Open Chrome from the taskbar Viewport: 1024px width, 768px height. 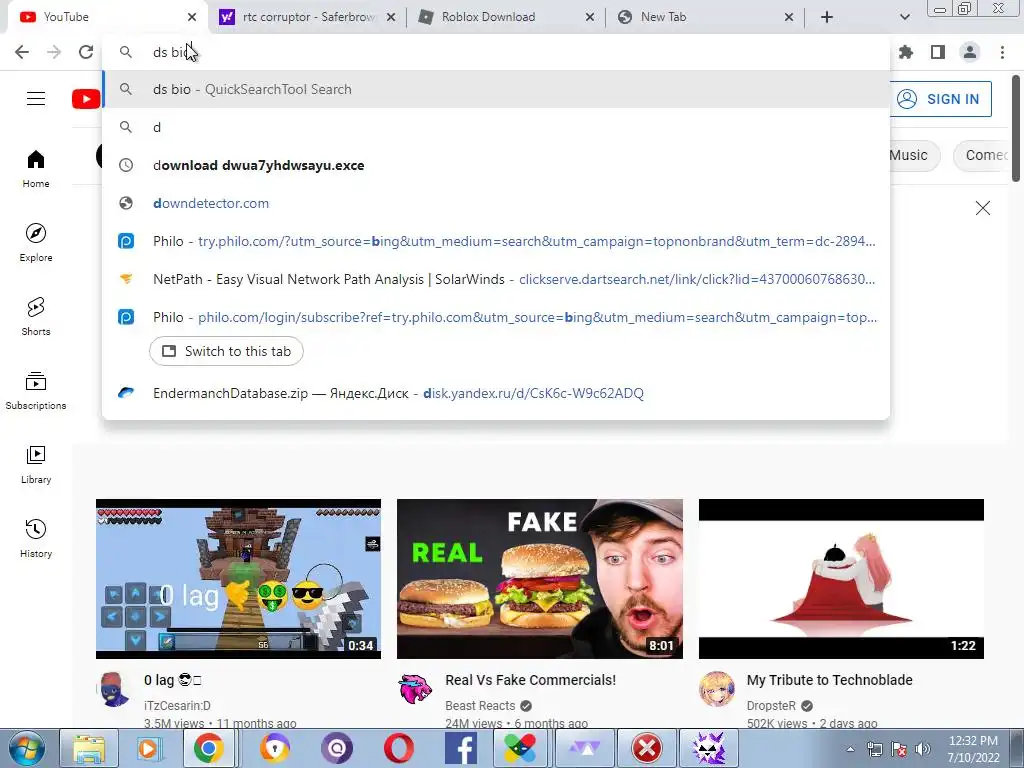pyautogui.click(x=208, y=748)
